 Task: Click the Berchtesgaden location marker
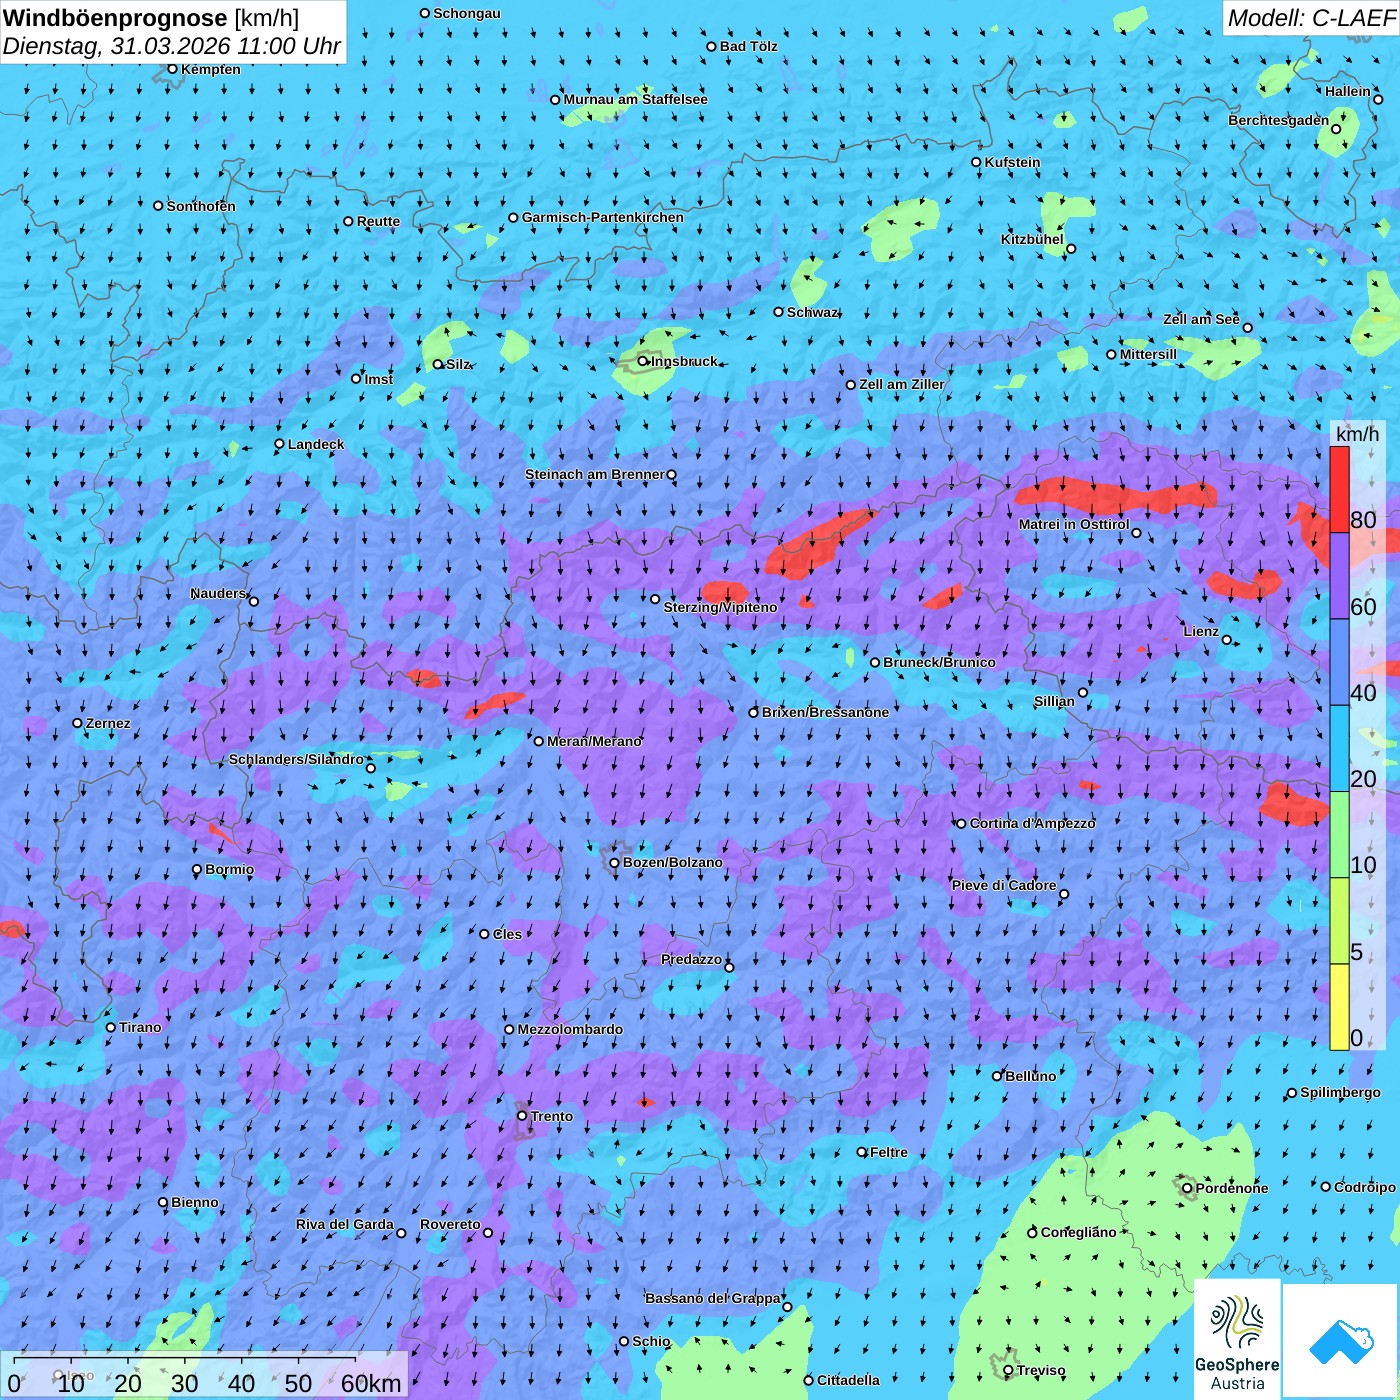[1336, 128]
